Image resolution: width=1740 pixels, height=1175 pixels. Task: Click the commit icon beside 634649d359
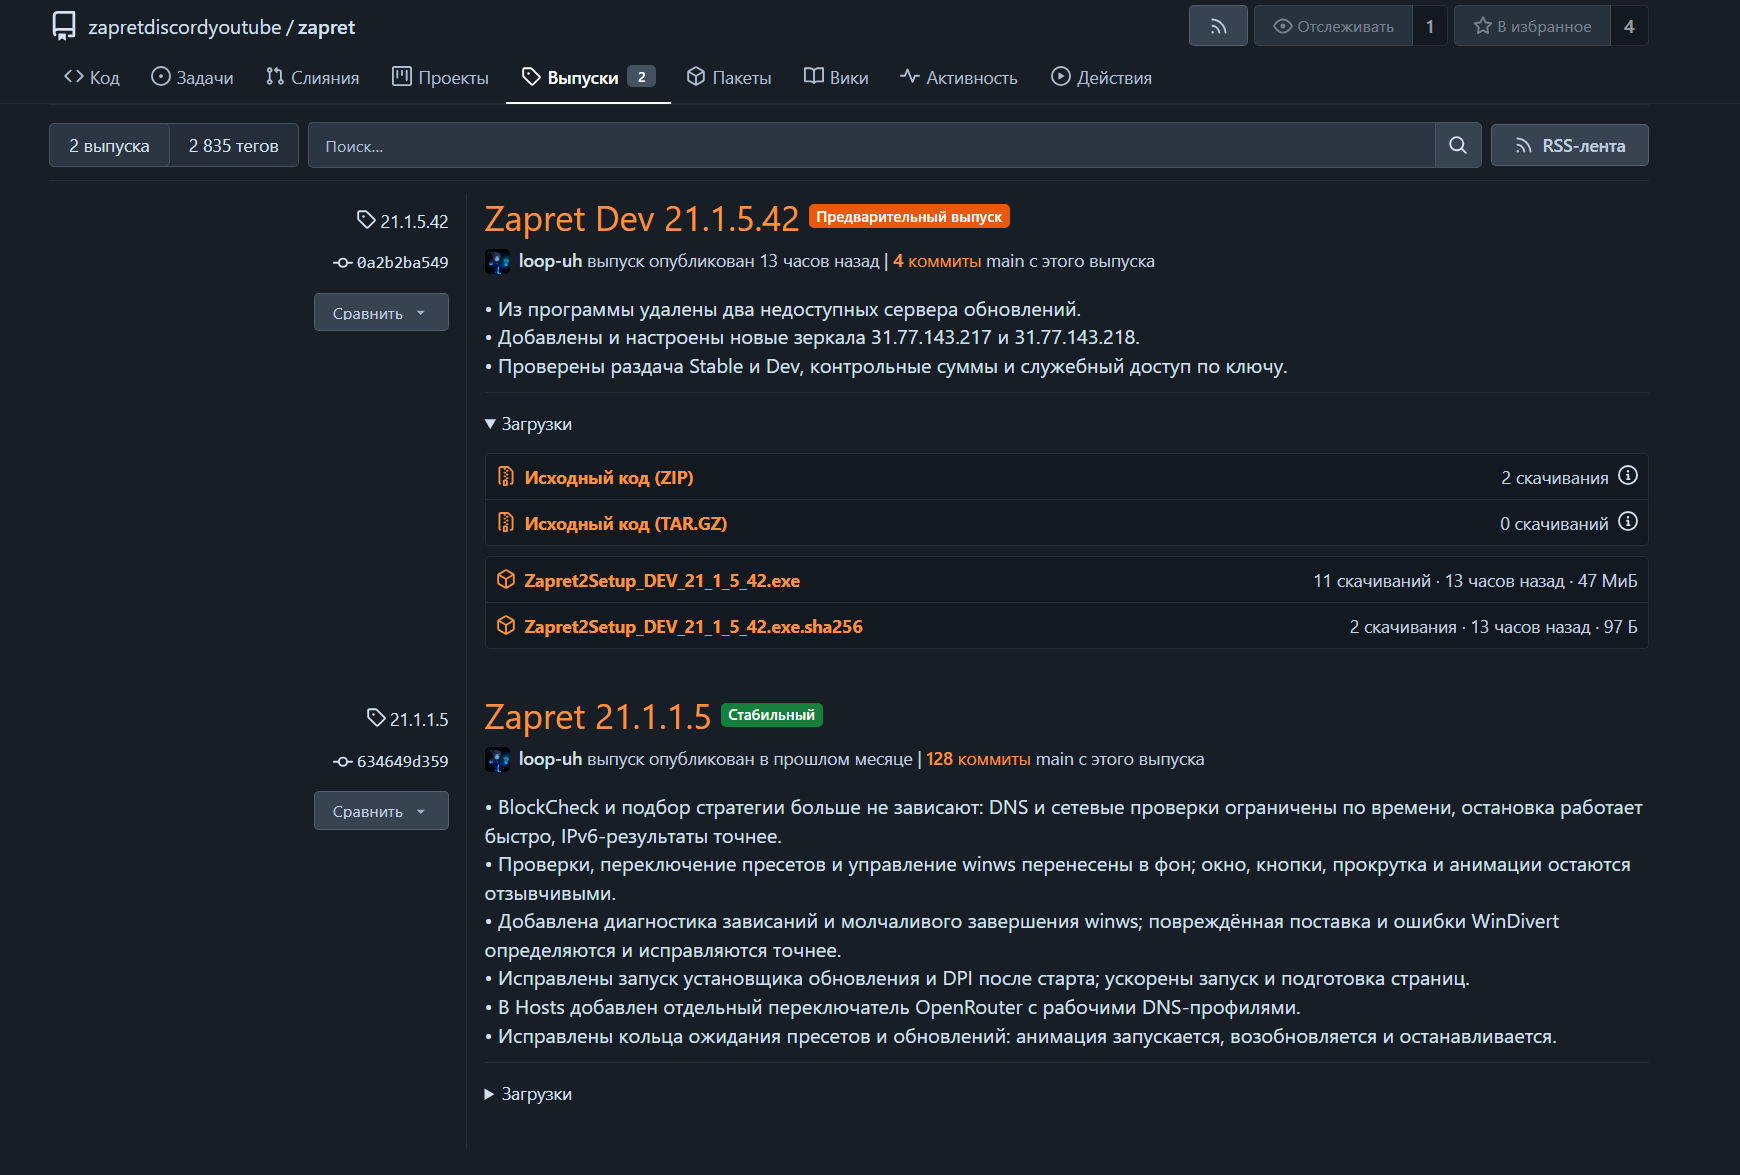[x=343, y=762]
